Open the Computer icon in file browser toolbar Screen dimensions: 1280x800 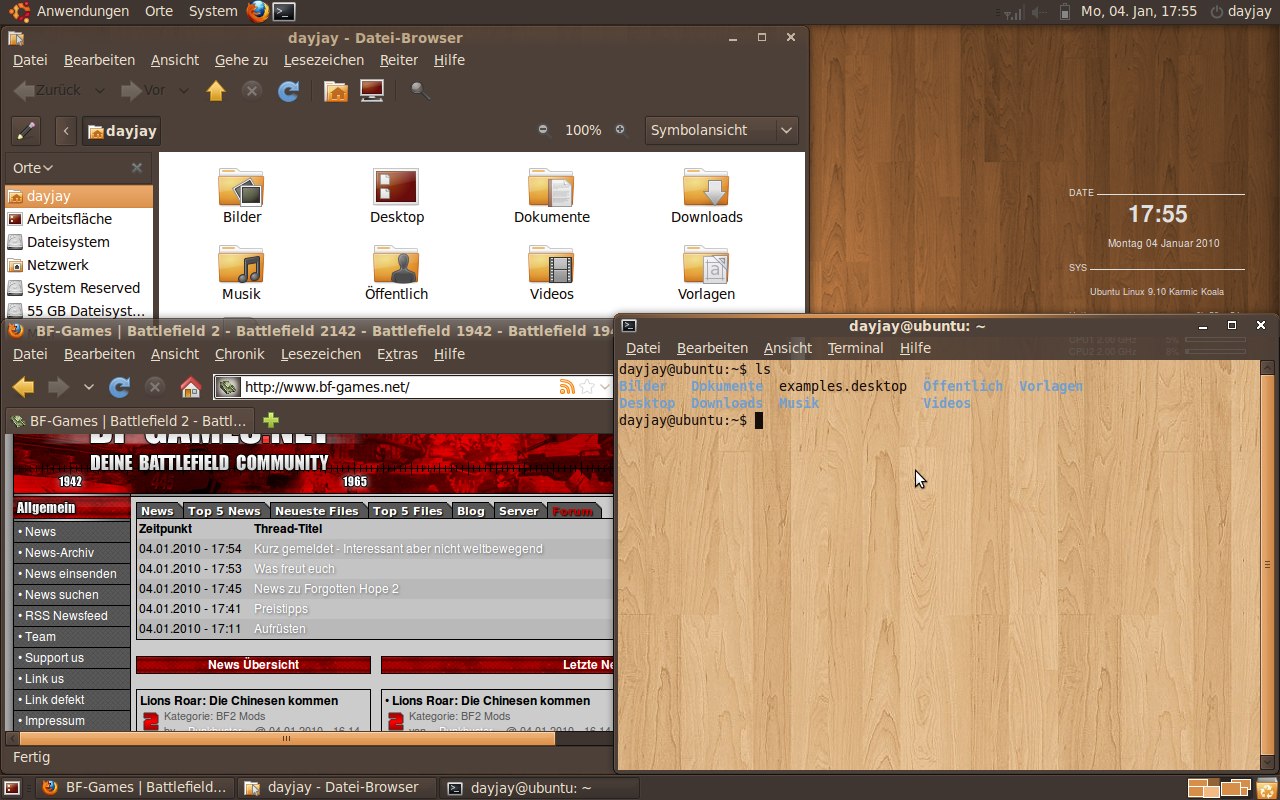click(x=372, y=91)
